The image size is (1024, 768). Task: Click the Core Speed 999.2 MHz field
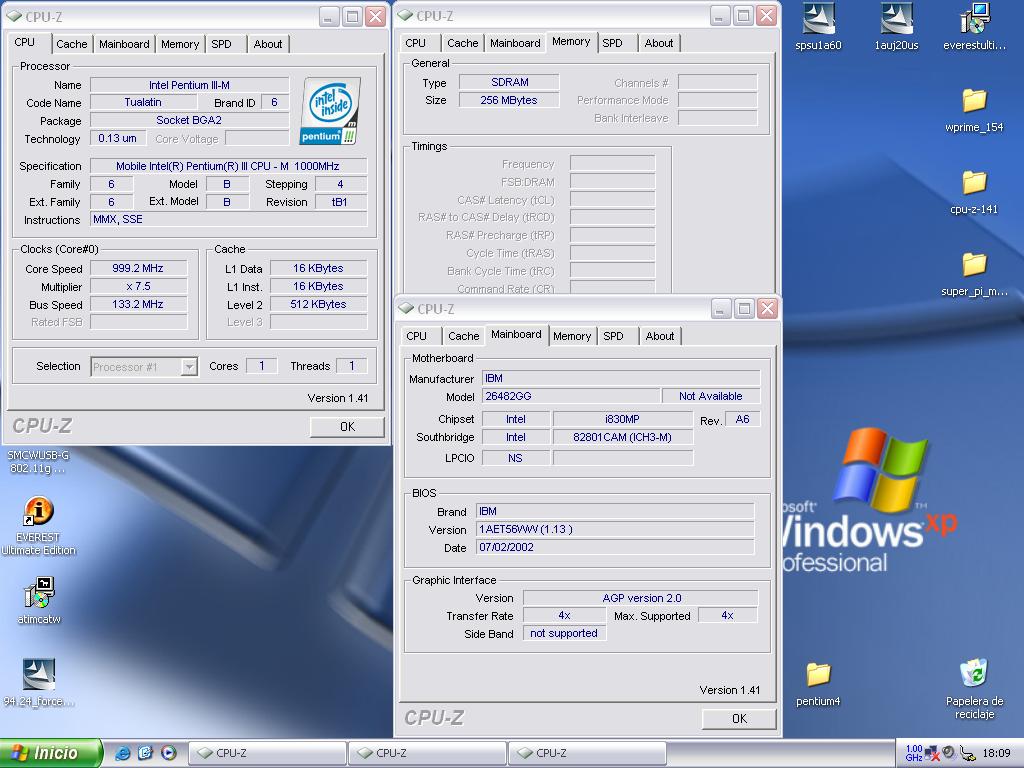(138, 268)
